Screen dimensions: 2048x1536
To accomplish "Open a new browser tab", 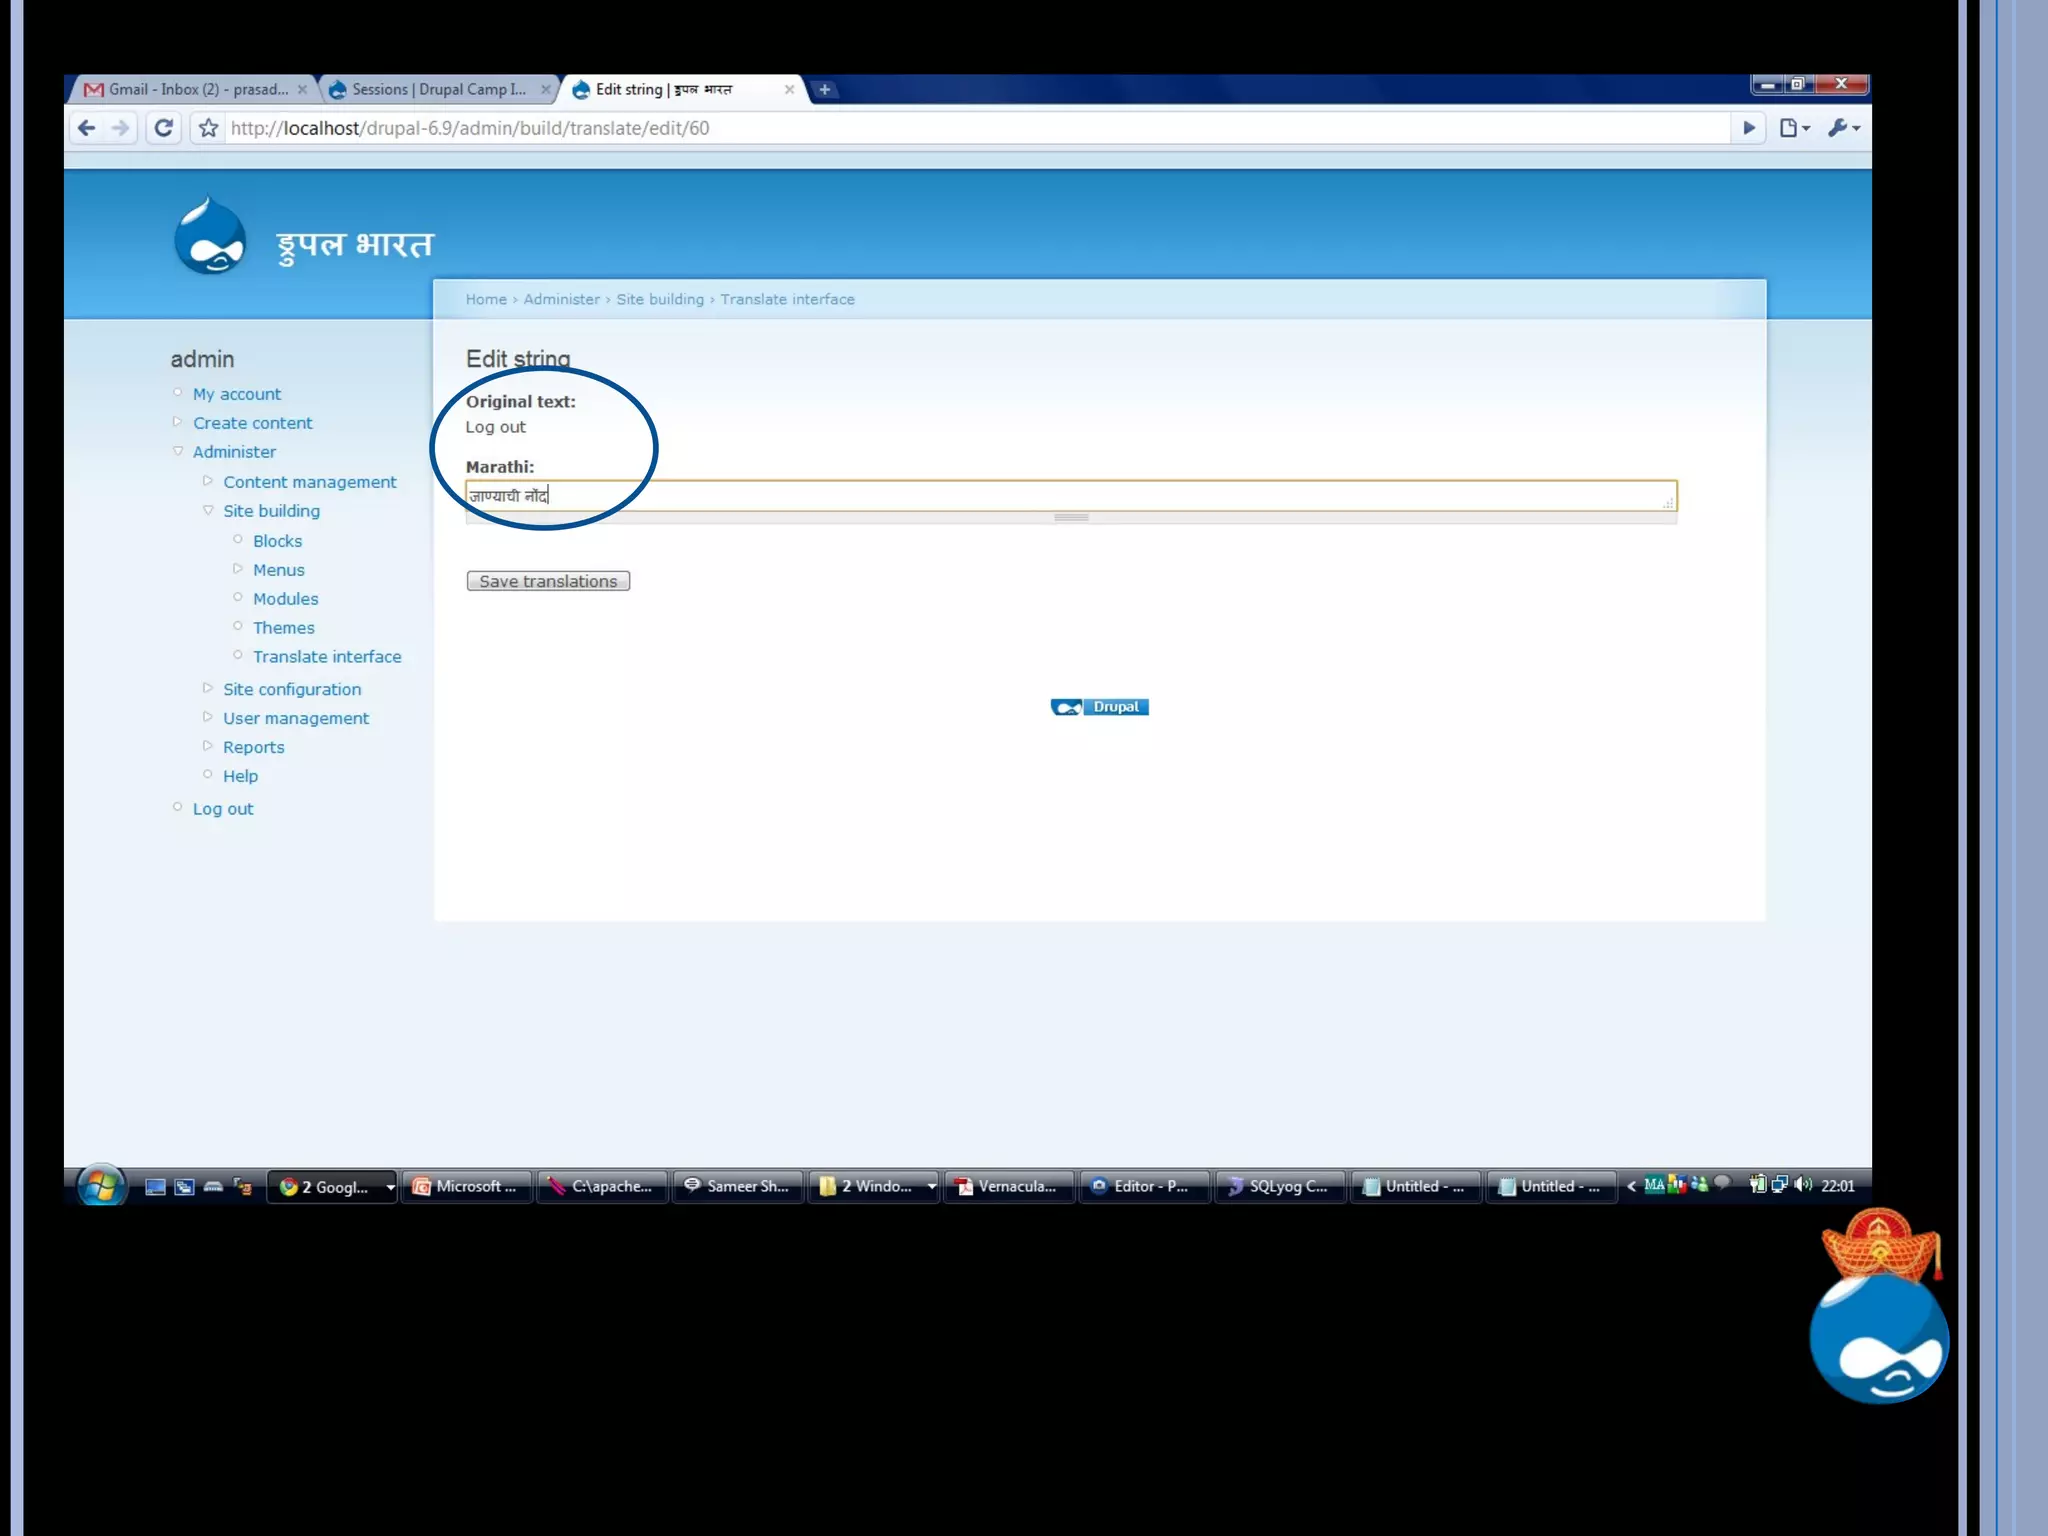I will [824, 90].
